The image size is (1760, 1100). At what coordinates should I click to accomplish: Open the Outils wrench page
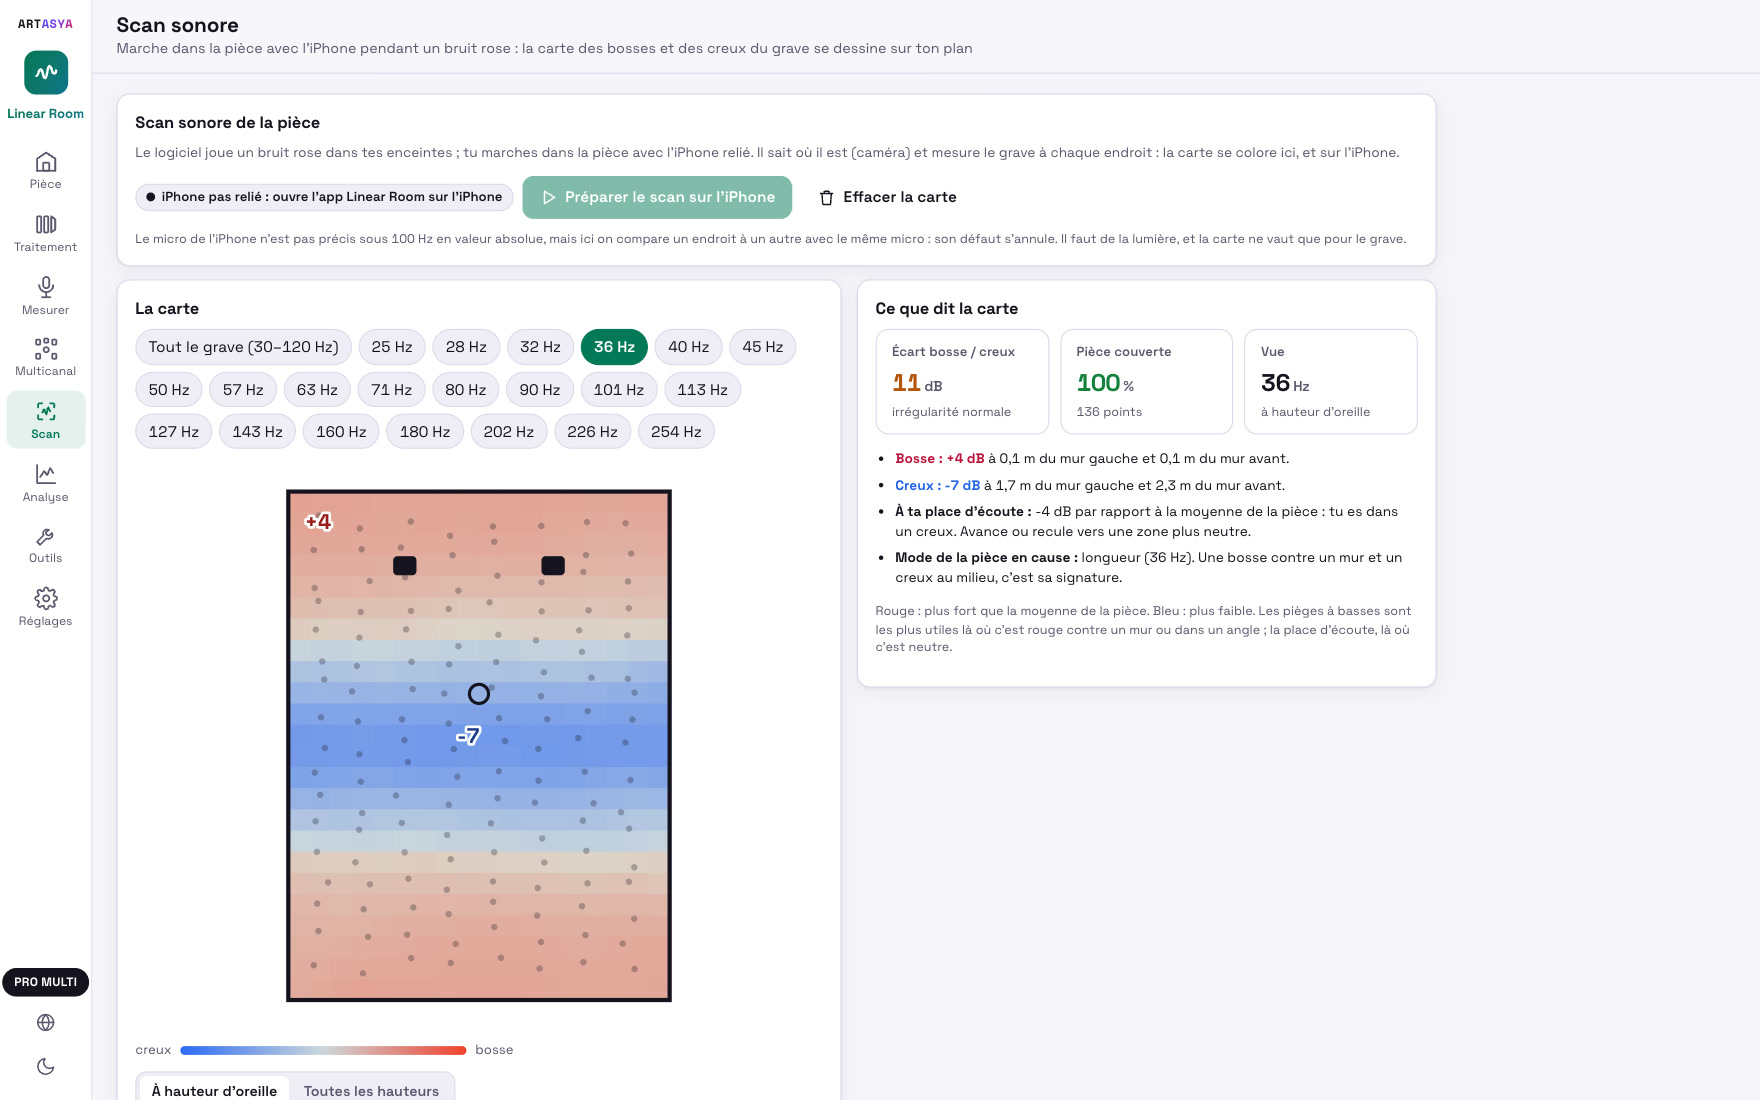click(46, 545)
